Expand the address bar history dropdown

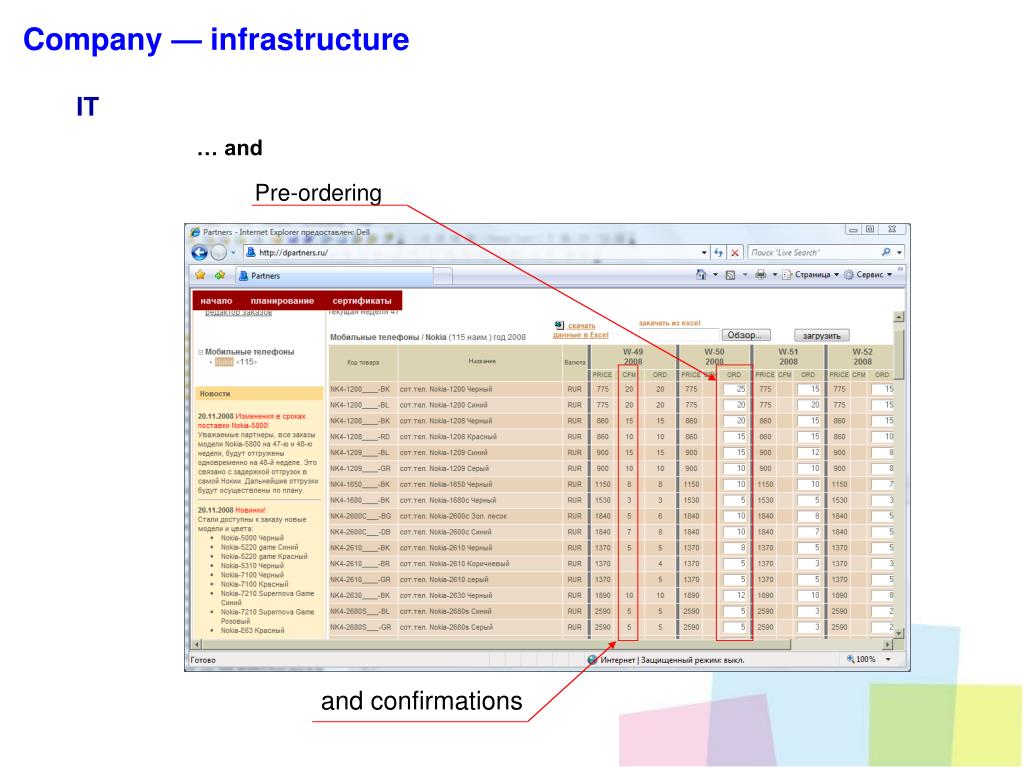coord(704,252)
